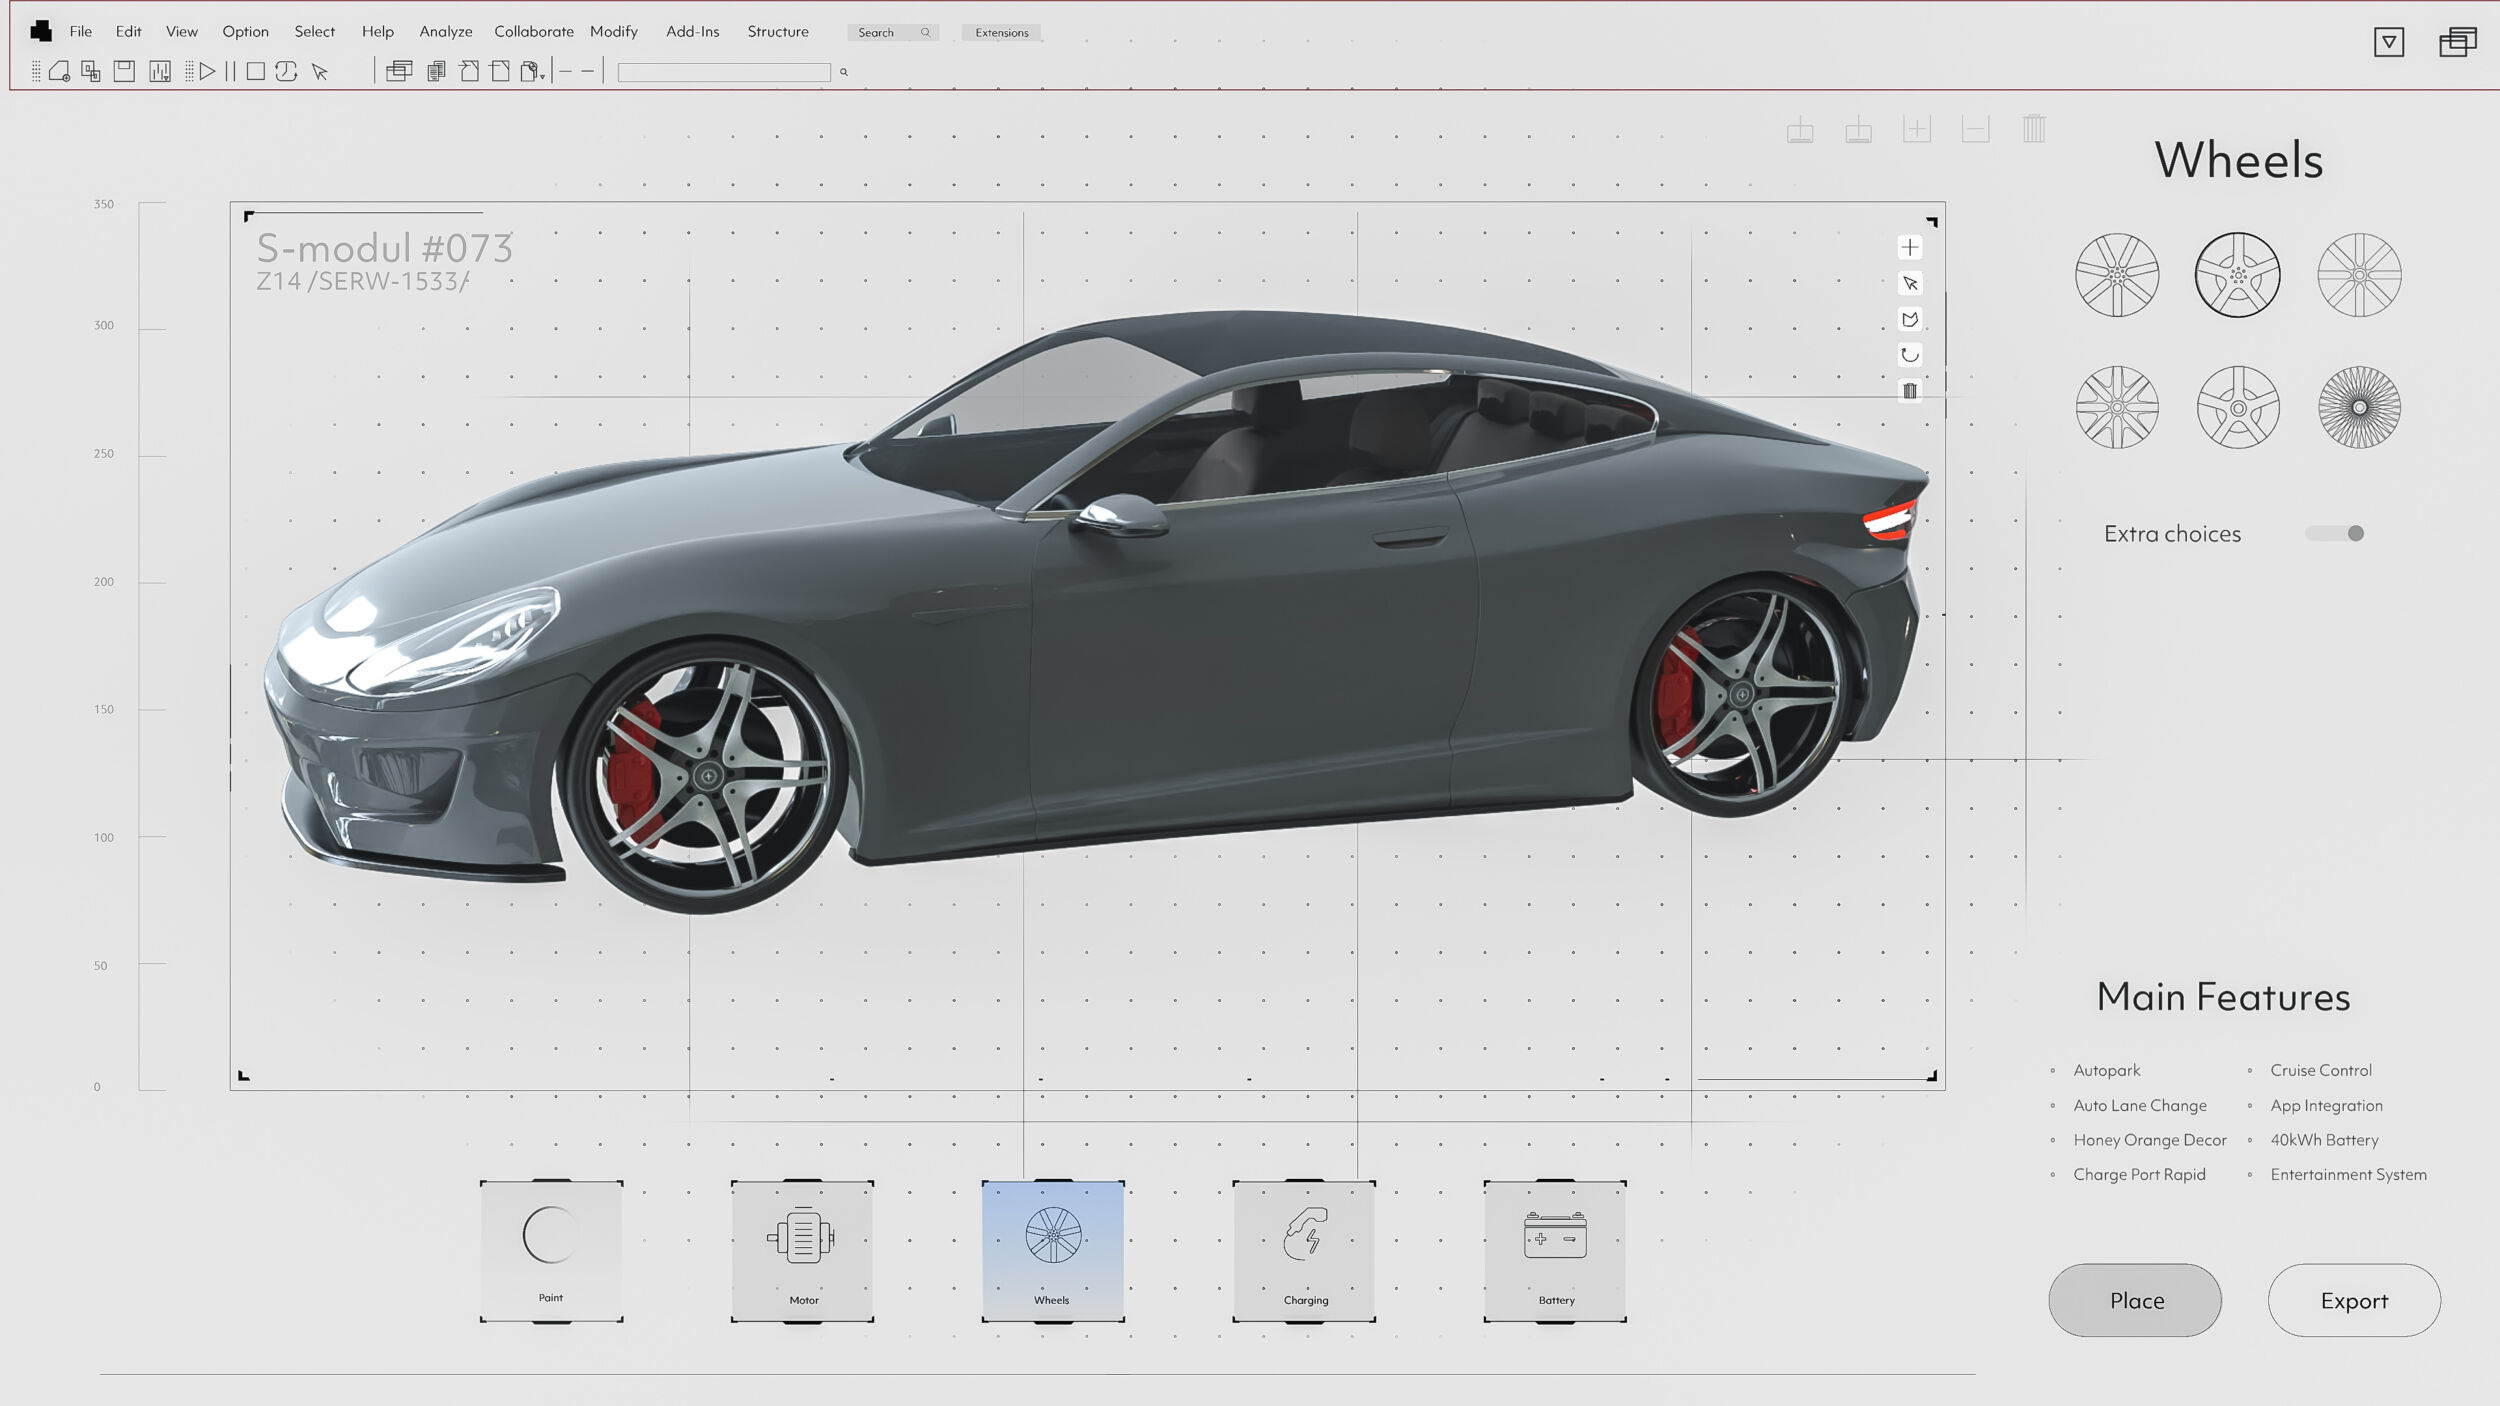This screenshot has width=2500, height=1406.
Task: Click the rotate tool next to the canvas
Action: point(1911,355)
